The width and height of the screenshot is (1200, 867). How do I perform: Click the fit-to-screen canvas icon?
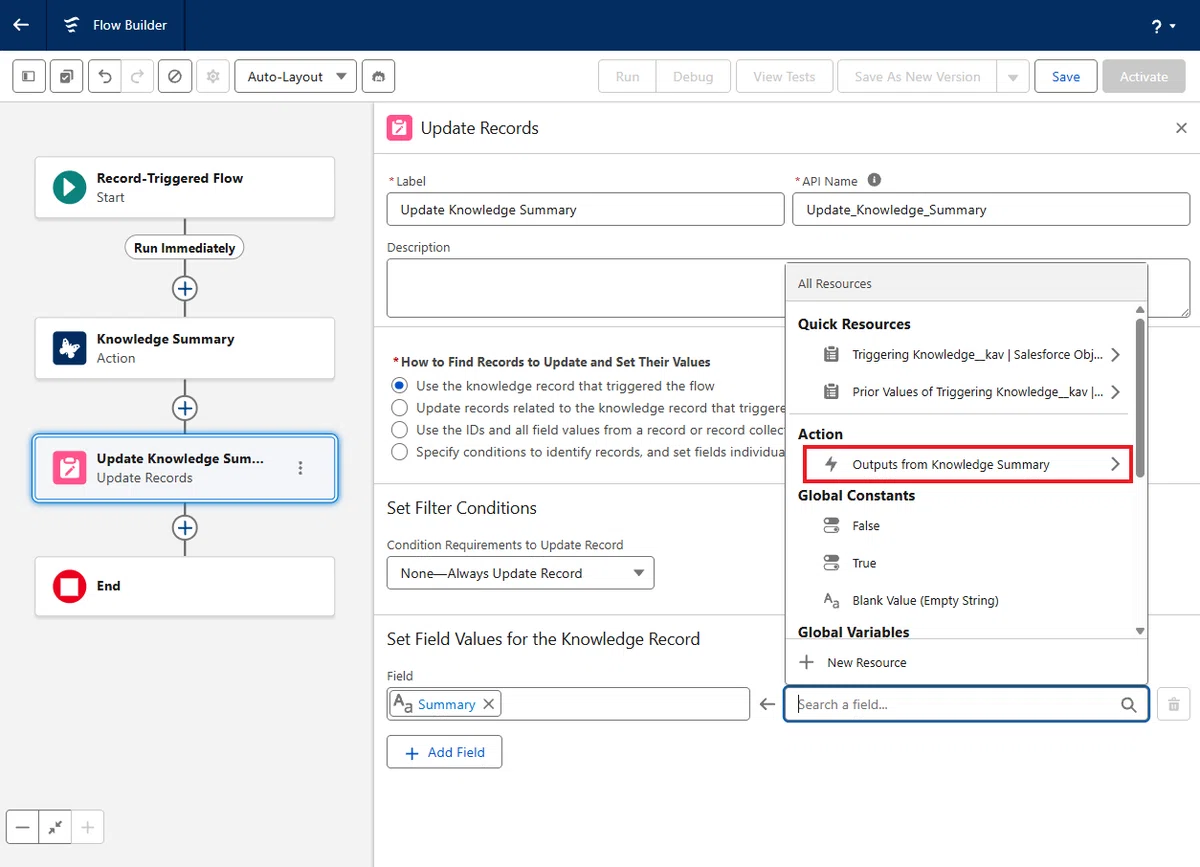(x=55, y=827)
